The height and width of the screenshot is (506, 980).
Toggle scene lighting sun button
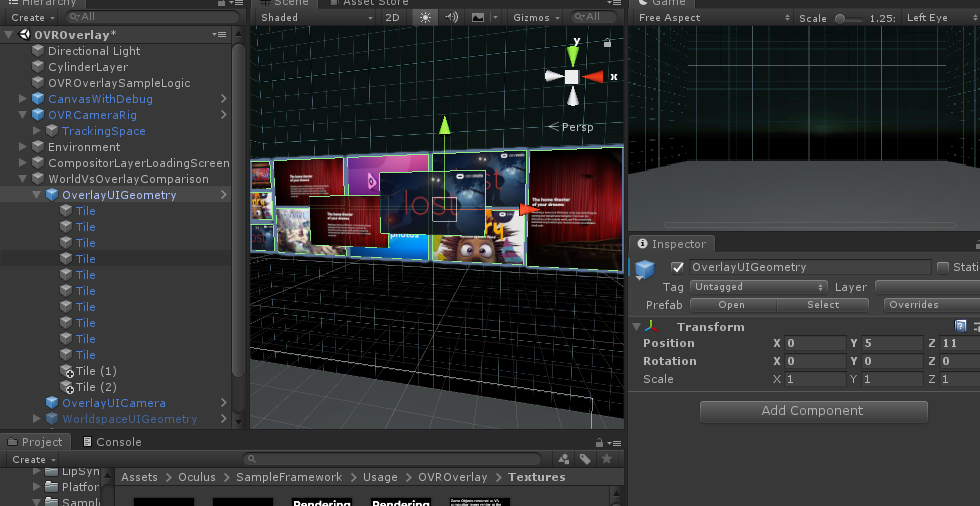point(425,17)
